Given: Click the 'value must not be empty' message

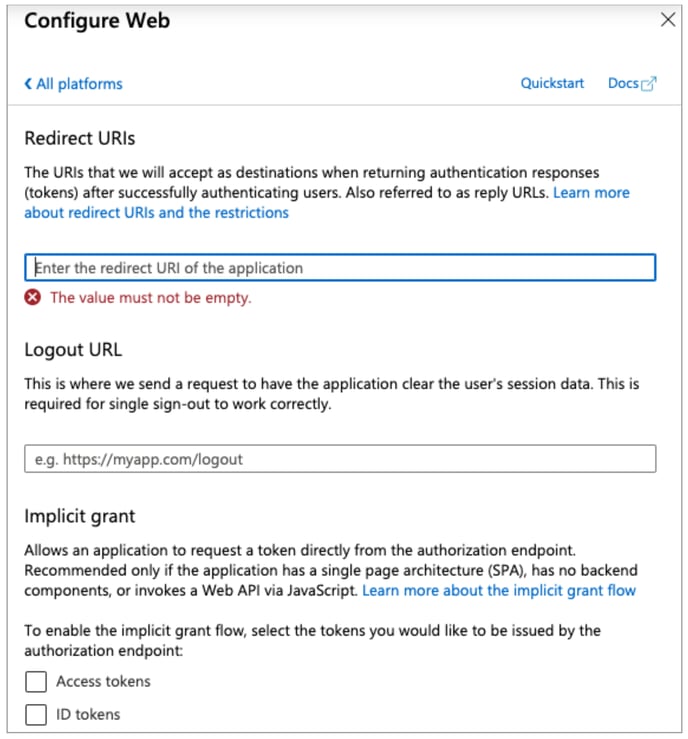Looking at the screenshot, I should (151, 297).
